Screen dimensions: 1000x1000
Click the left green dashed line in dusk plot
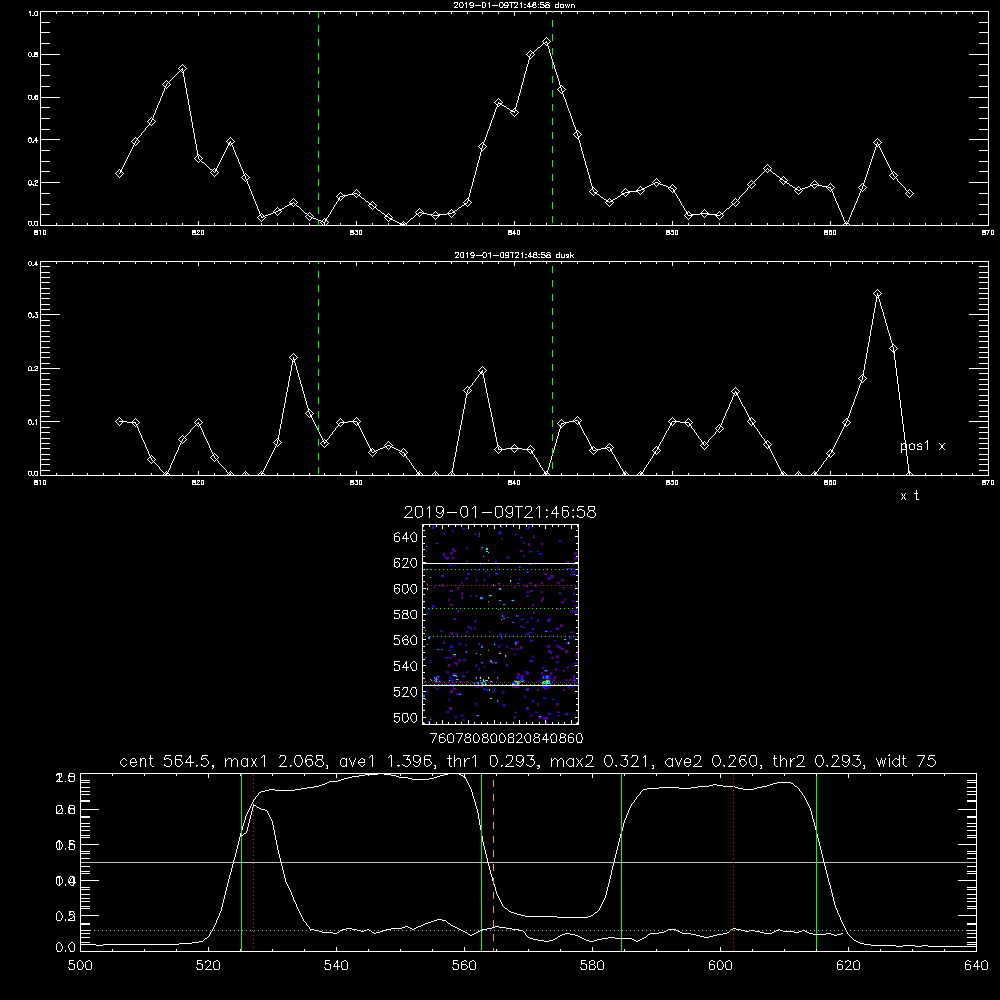click(318, 368)
